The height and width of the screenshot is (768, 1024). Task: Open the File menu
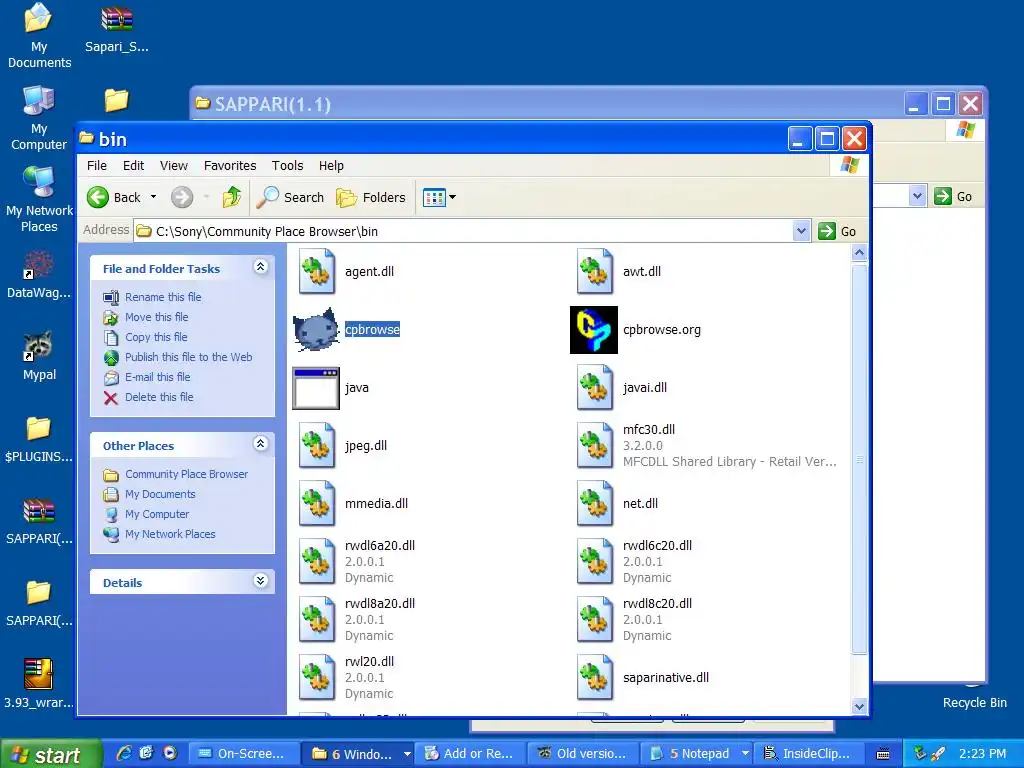tap(97, 166)
